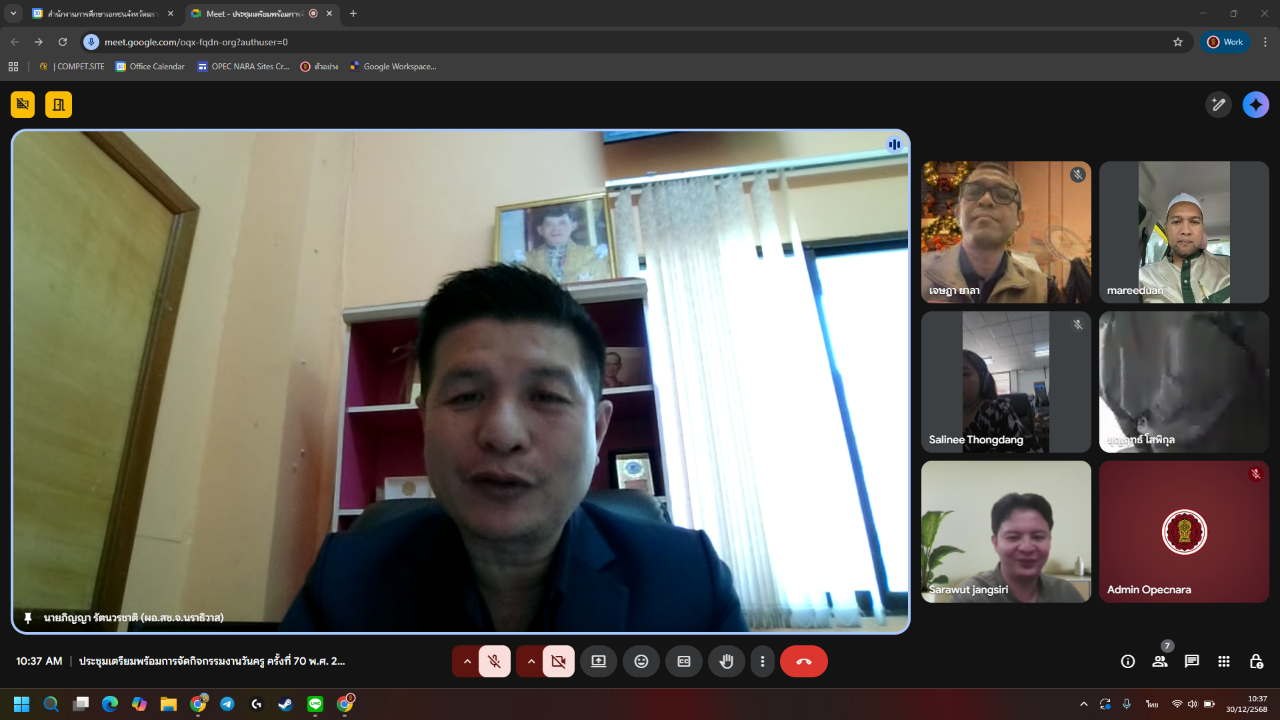Screen dimensions: 1280x720
Task: Open the in-call chat messages panel
Action: pos(1192,661)
